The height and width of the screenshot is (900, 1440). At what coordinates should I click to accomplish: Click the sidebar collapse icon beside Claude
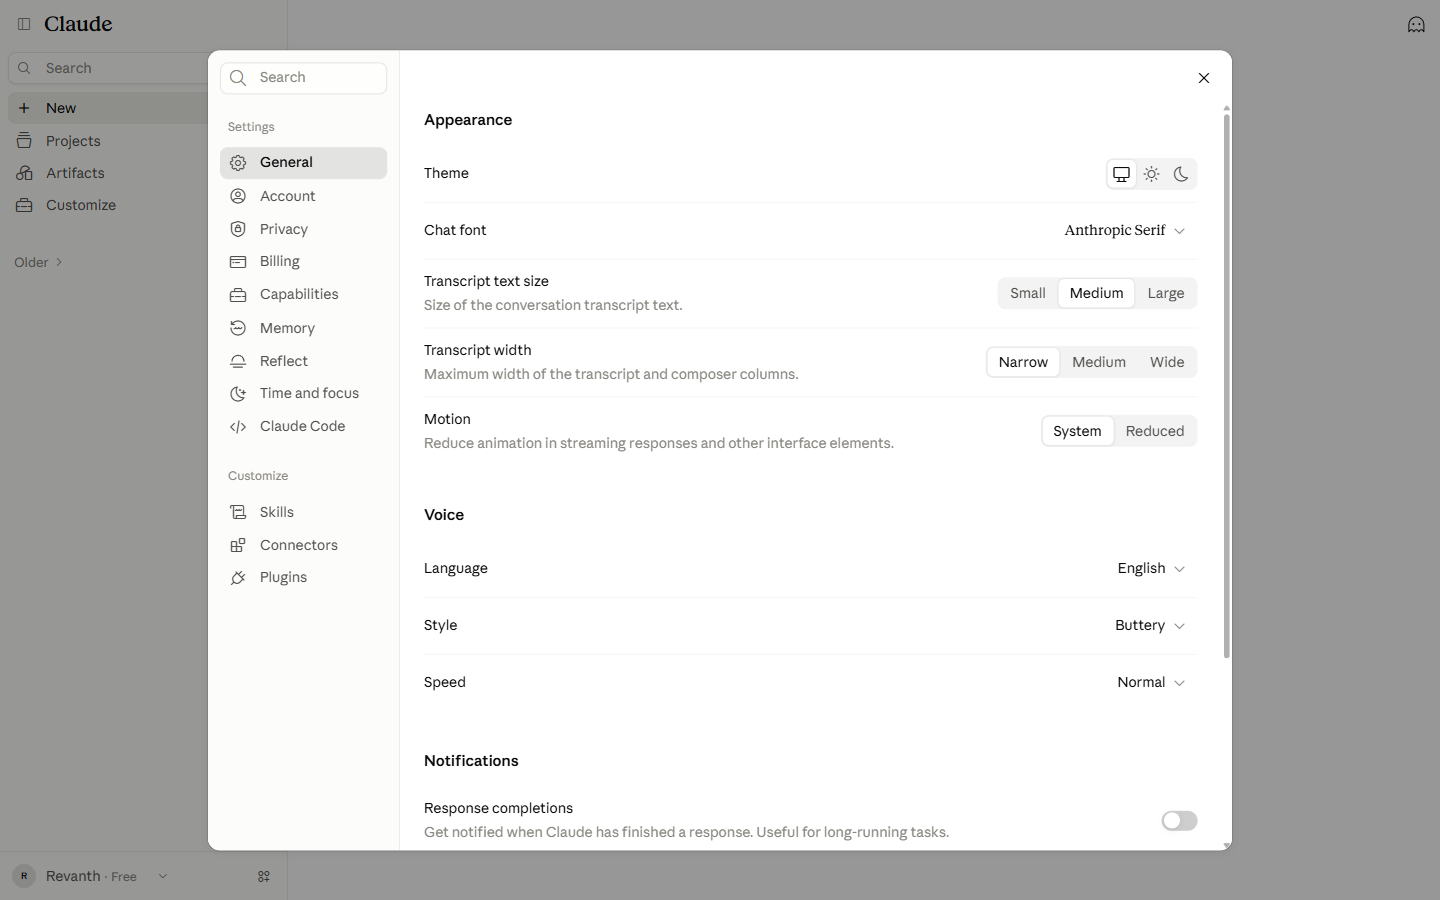(x=24, y=24)
